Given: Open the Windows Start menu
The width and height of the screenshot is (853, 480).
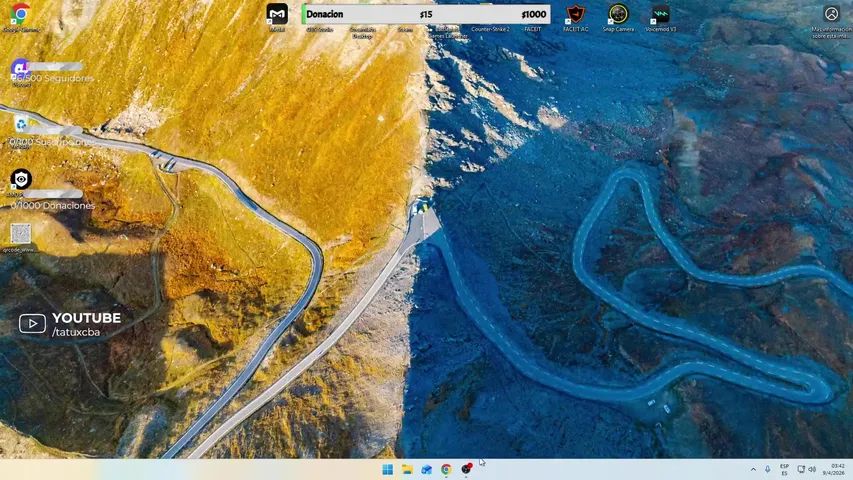Looking at the screenshot, I should [387, 469].
